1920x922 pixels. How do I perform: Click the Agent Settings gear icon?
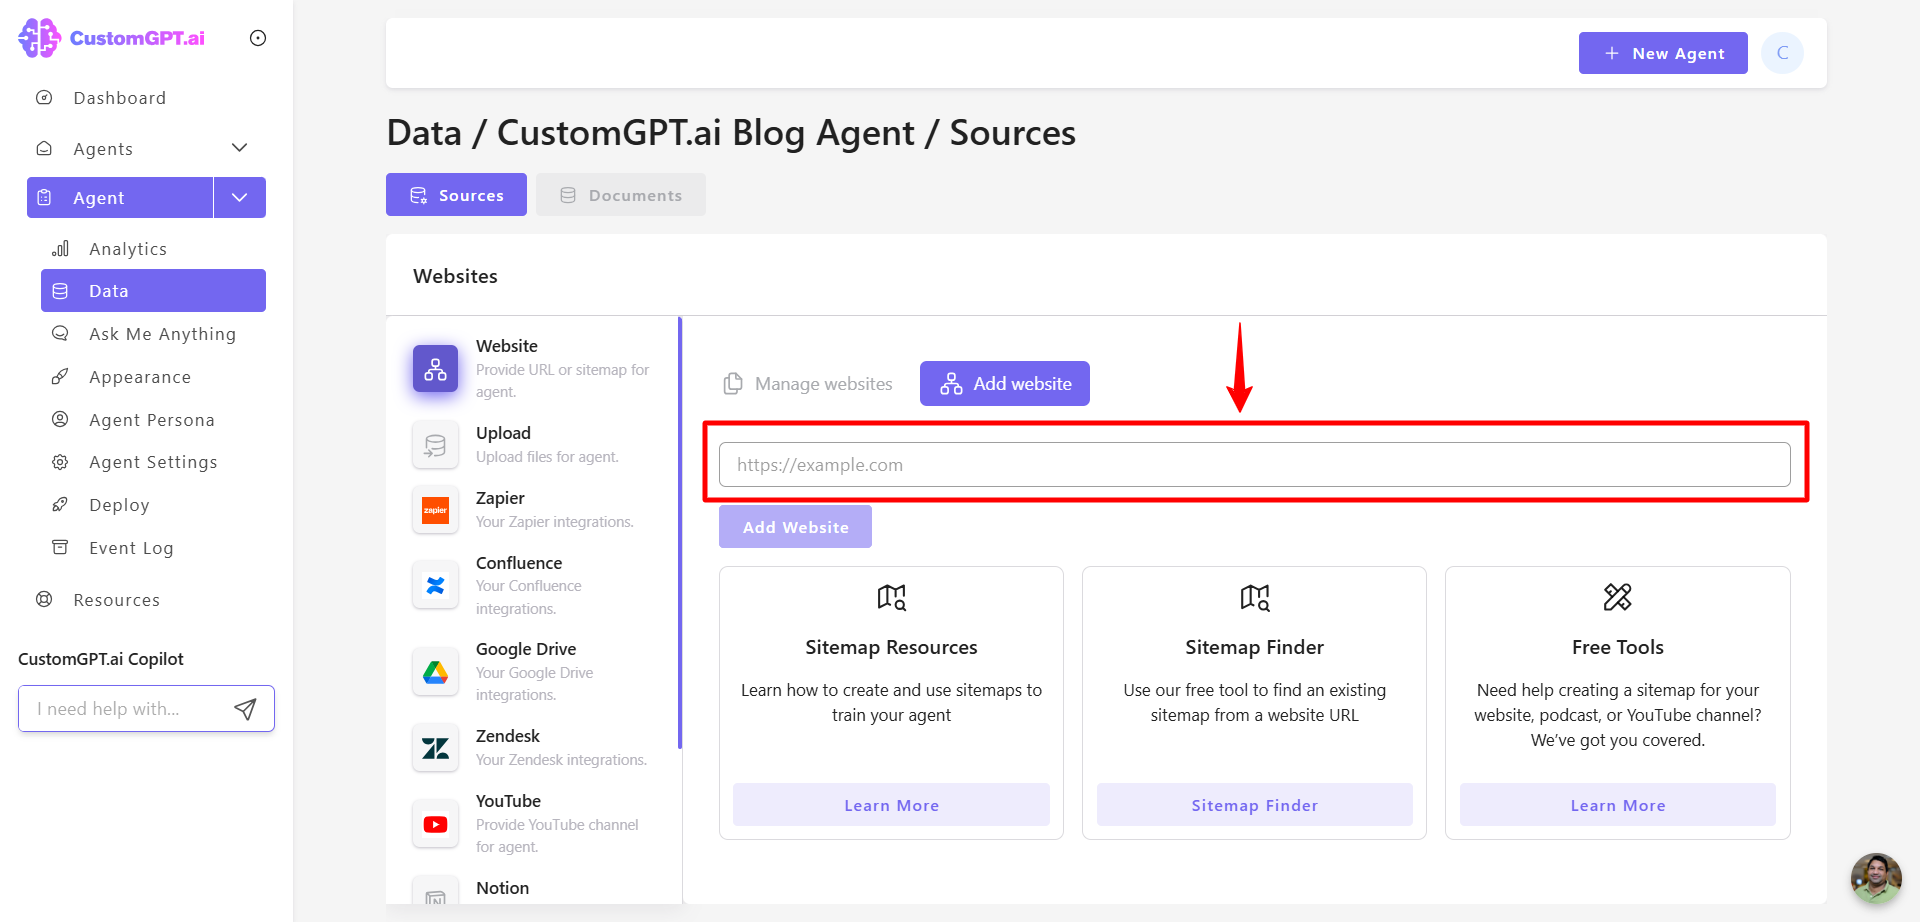click(x=60, y=462)
